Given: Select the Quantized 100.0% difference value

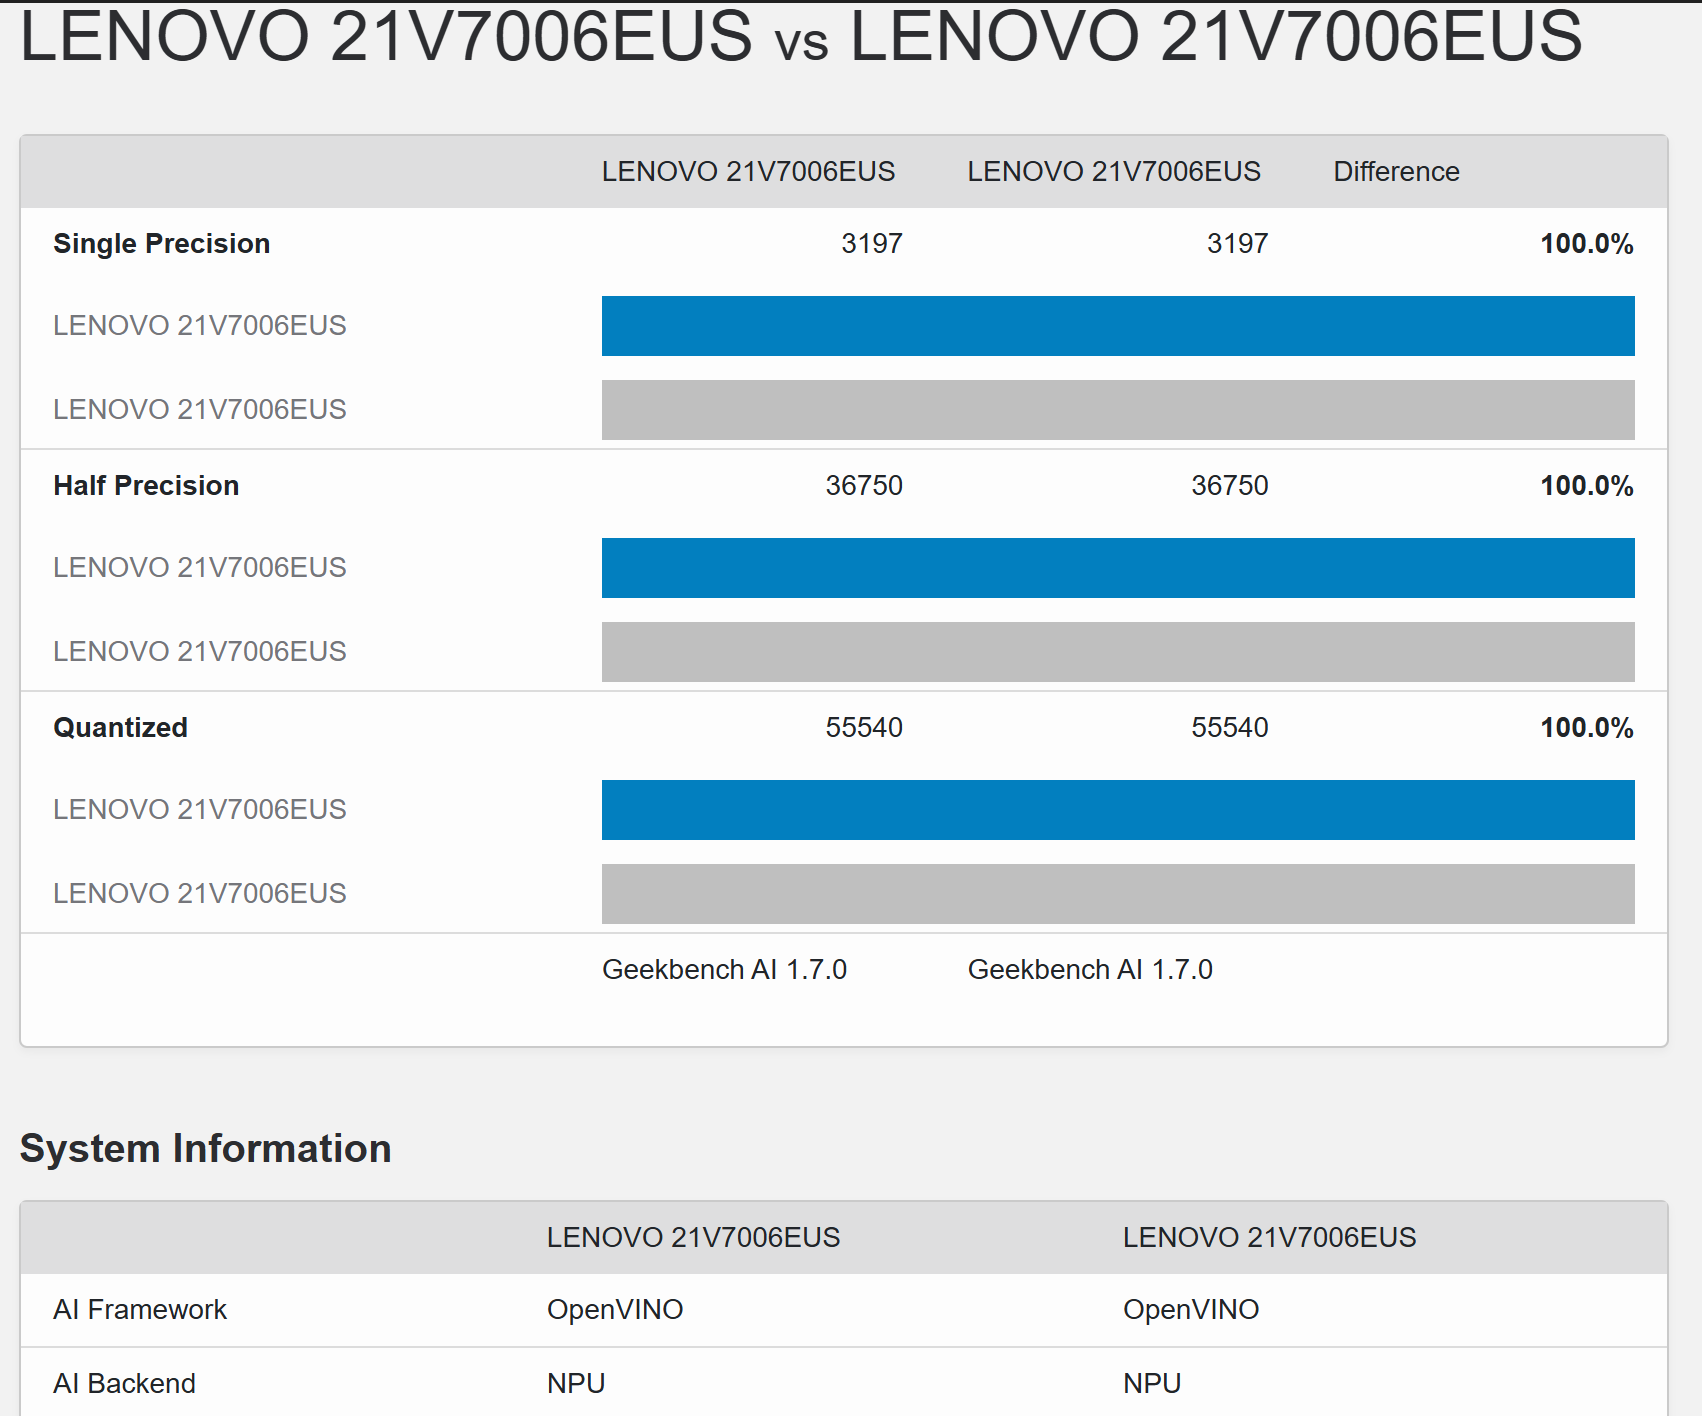Looking at the screenshot, I should [1586, 728].
